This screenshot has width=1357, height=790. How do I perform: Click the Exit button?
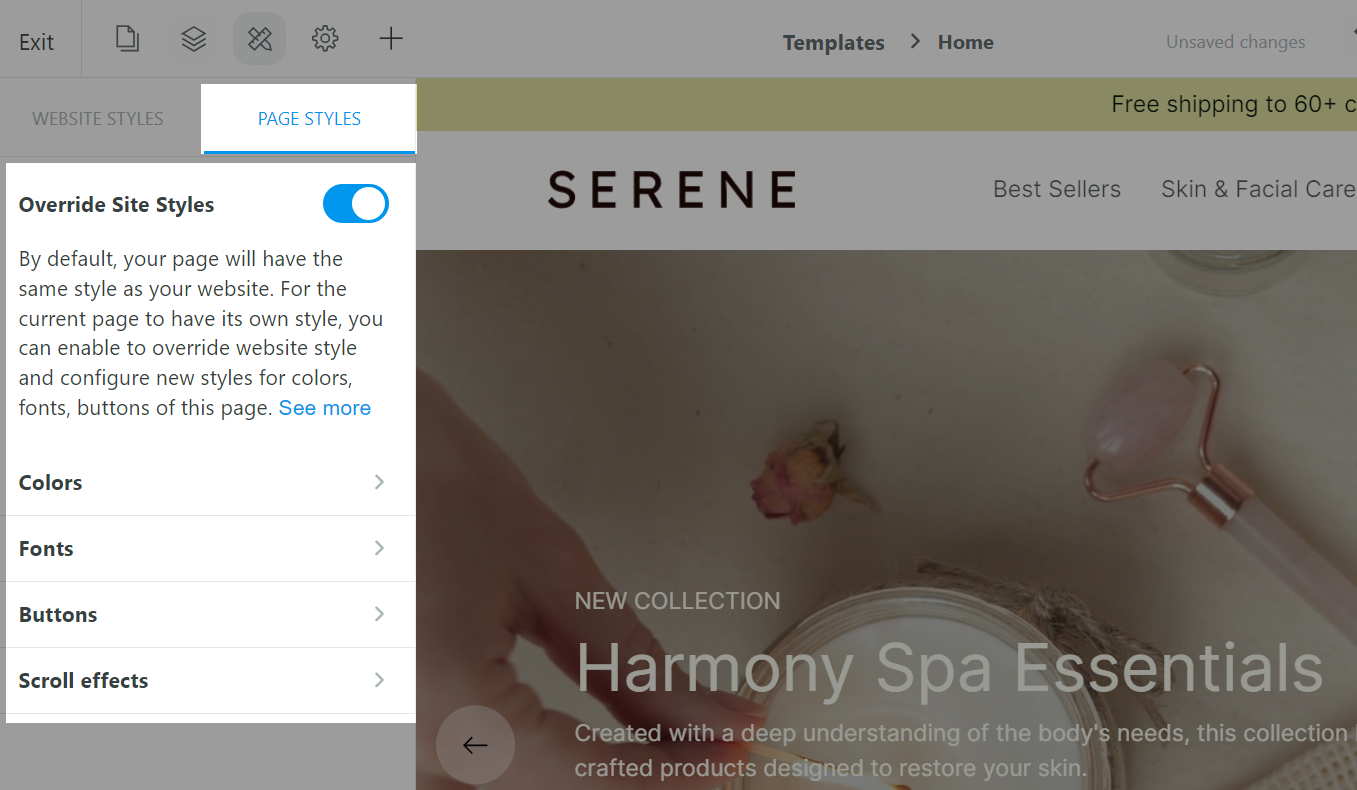click(x=37, y=42)
